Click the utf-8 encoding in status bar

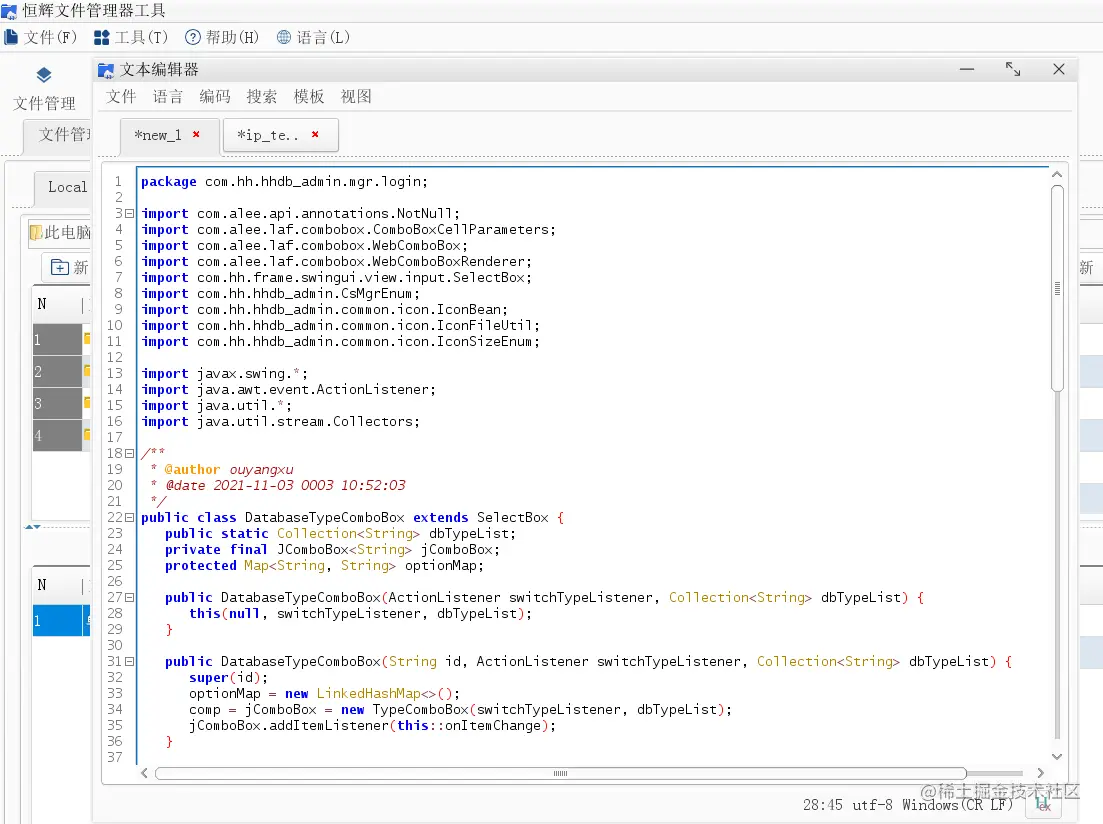point(872,805)
